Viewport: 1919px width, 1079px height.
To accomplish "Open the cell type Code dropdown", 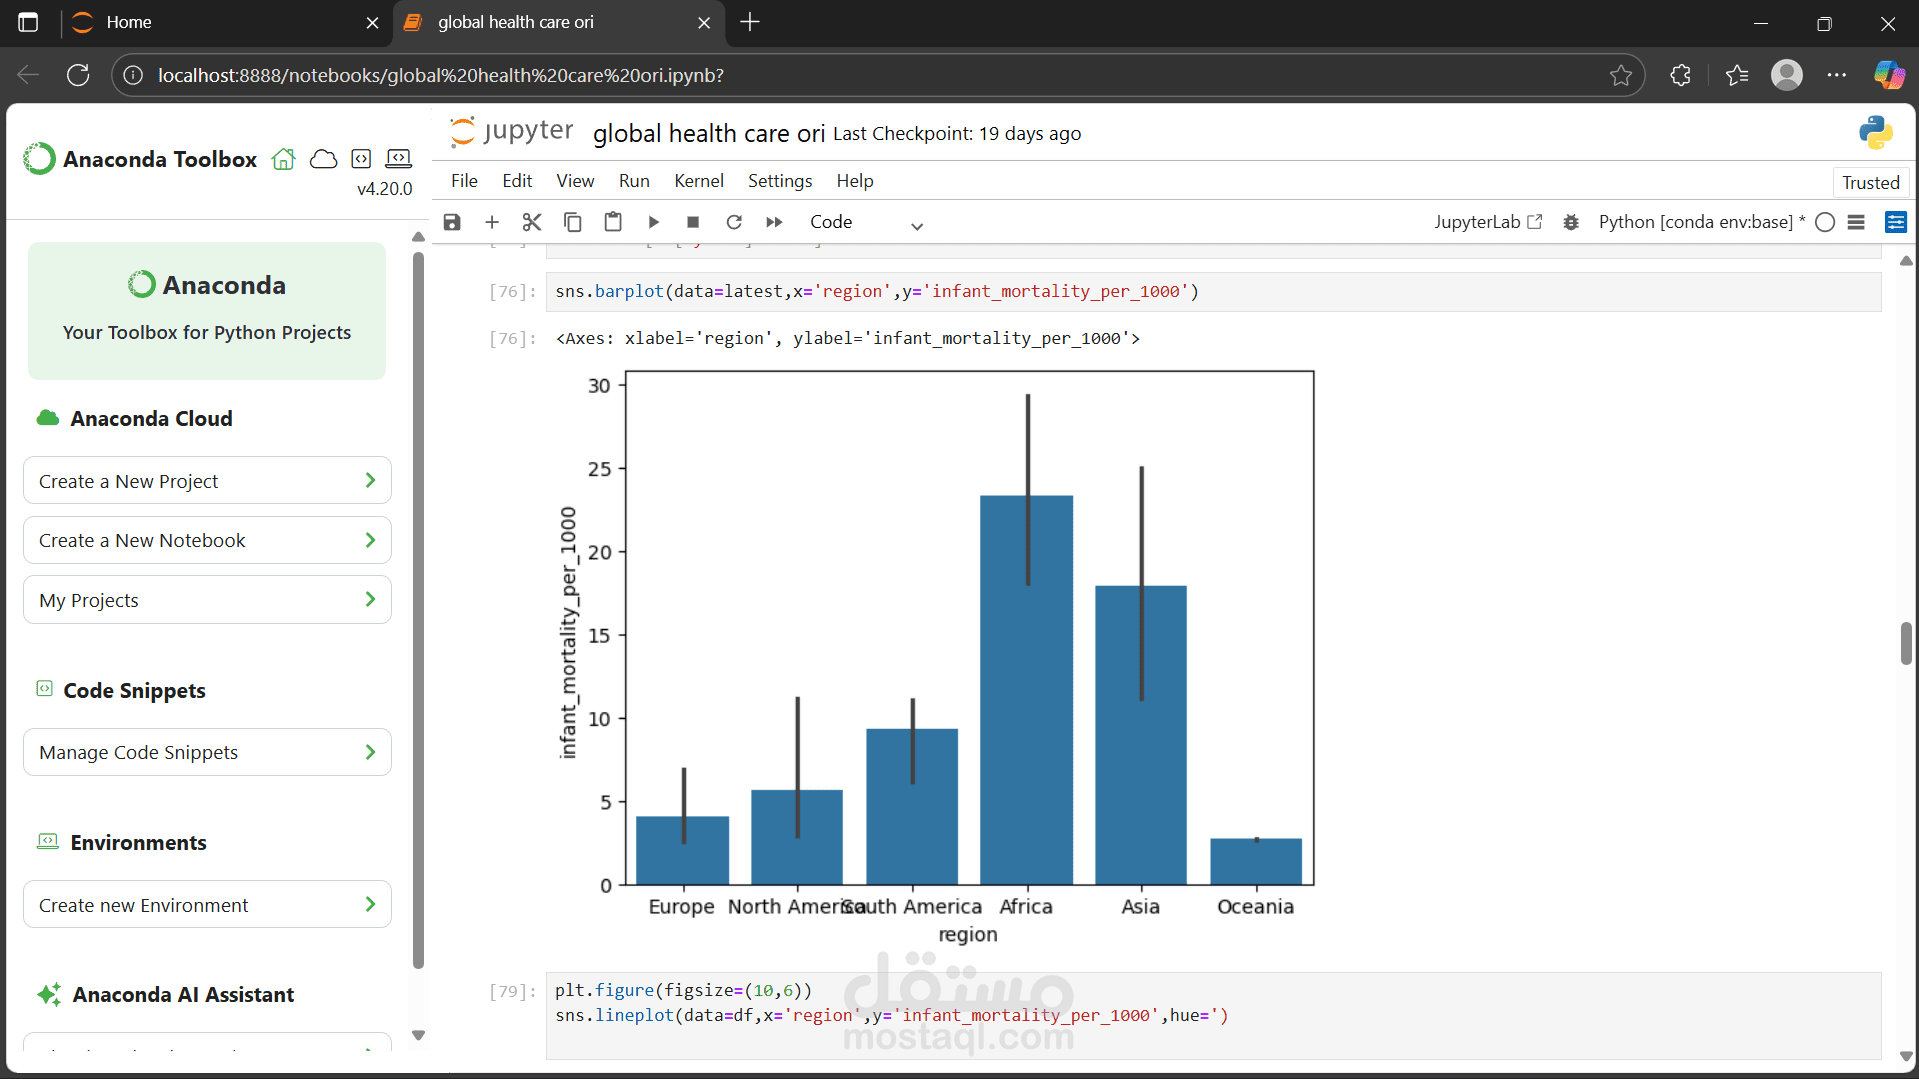I will [x=866, y=222].
